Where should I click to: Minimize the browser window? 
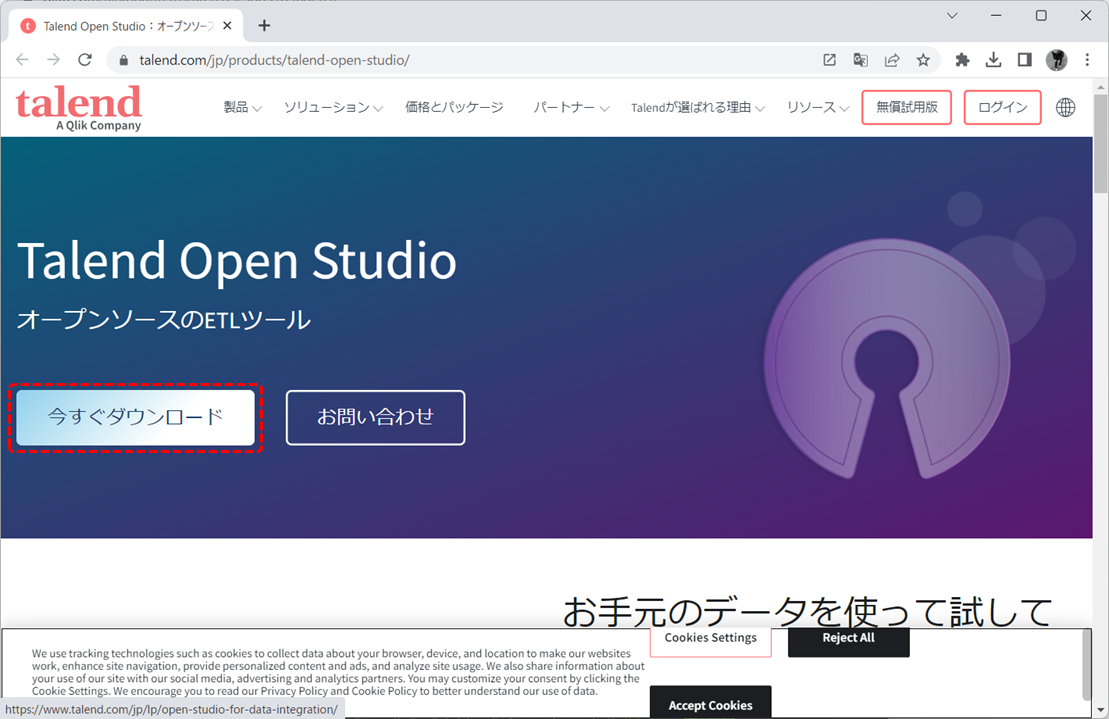(996, 16)
